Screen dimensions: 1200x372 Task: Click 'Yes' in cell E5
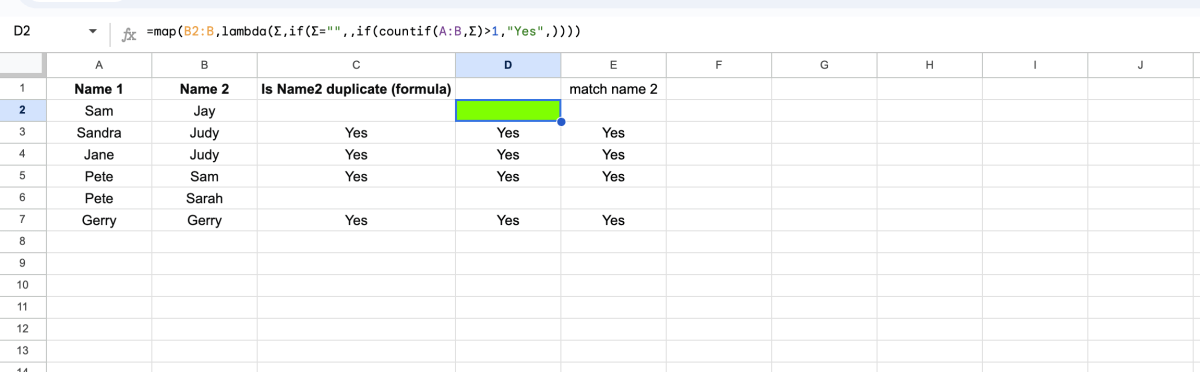(x=613, y=176)
